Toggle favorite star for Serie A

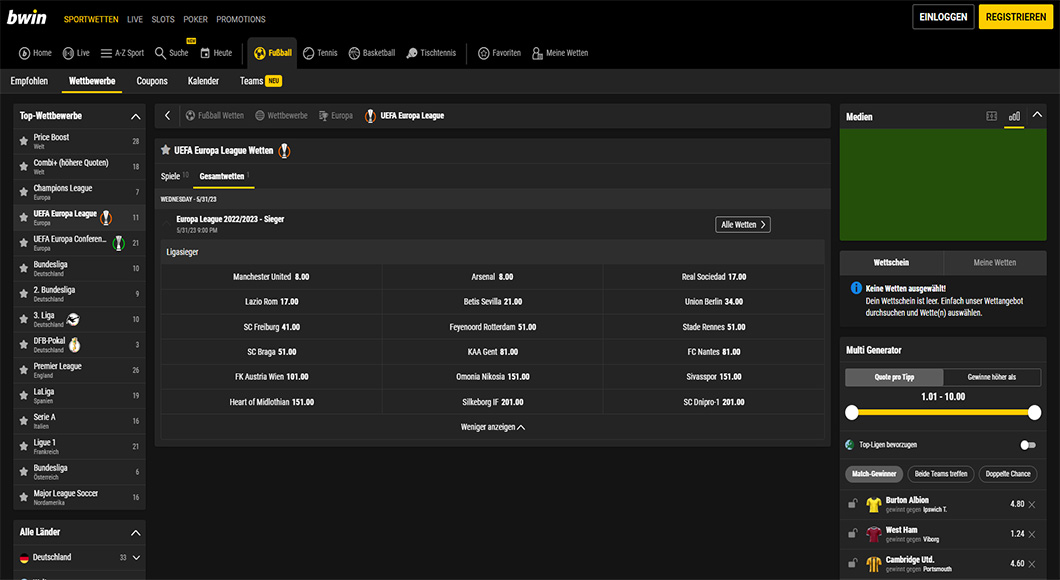[24, 421]
